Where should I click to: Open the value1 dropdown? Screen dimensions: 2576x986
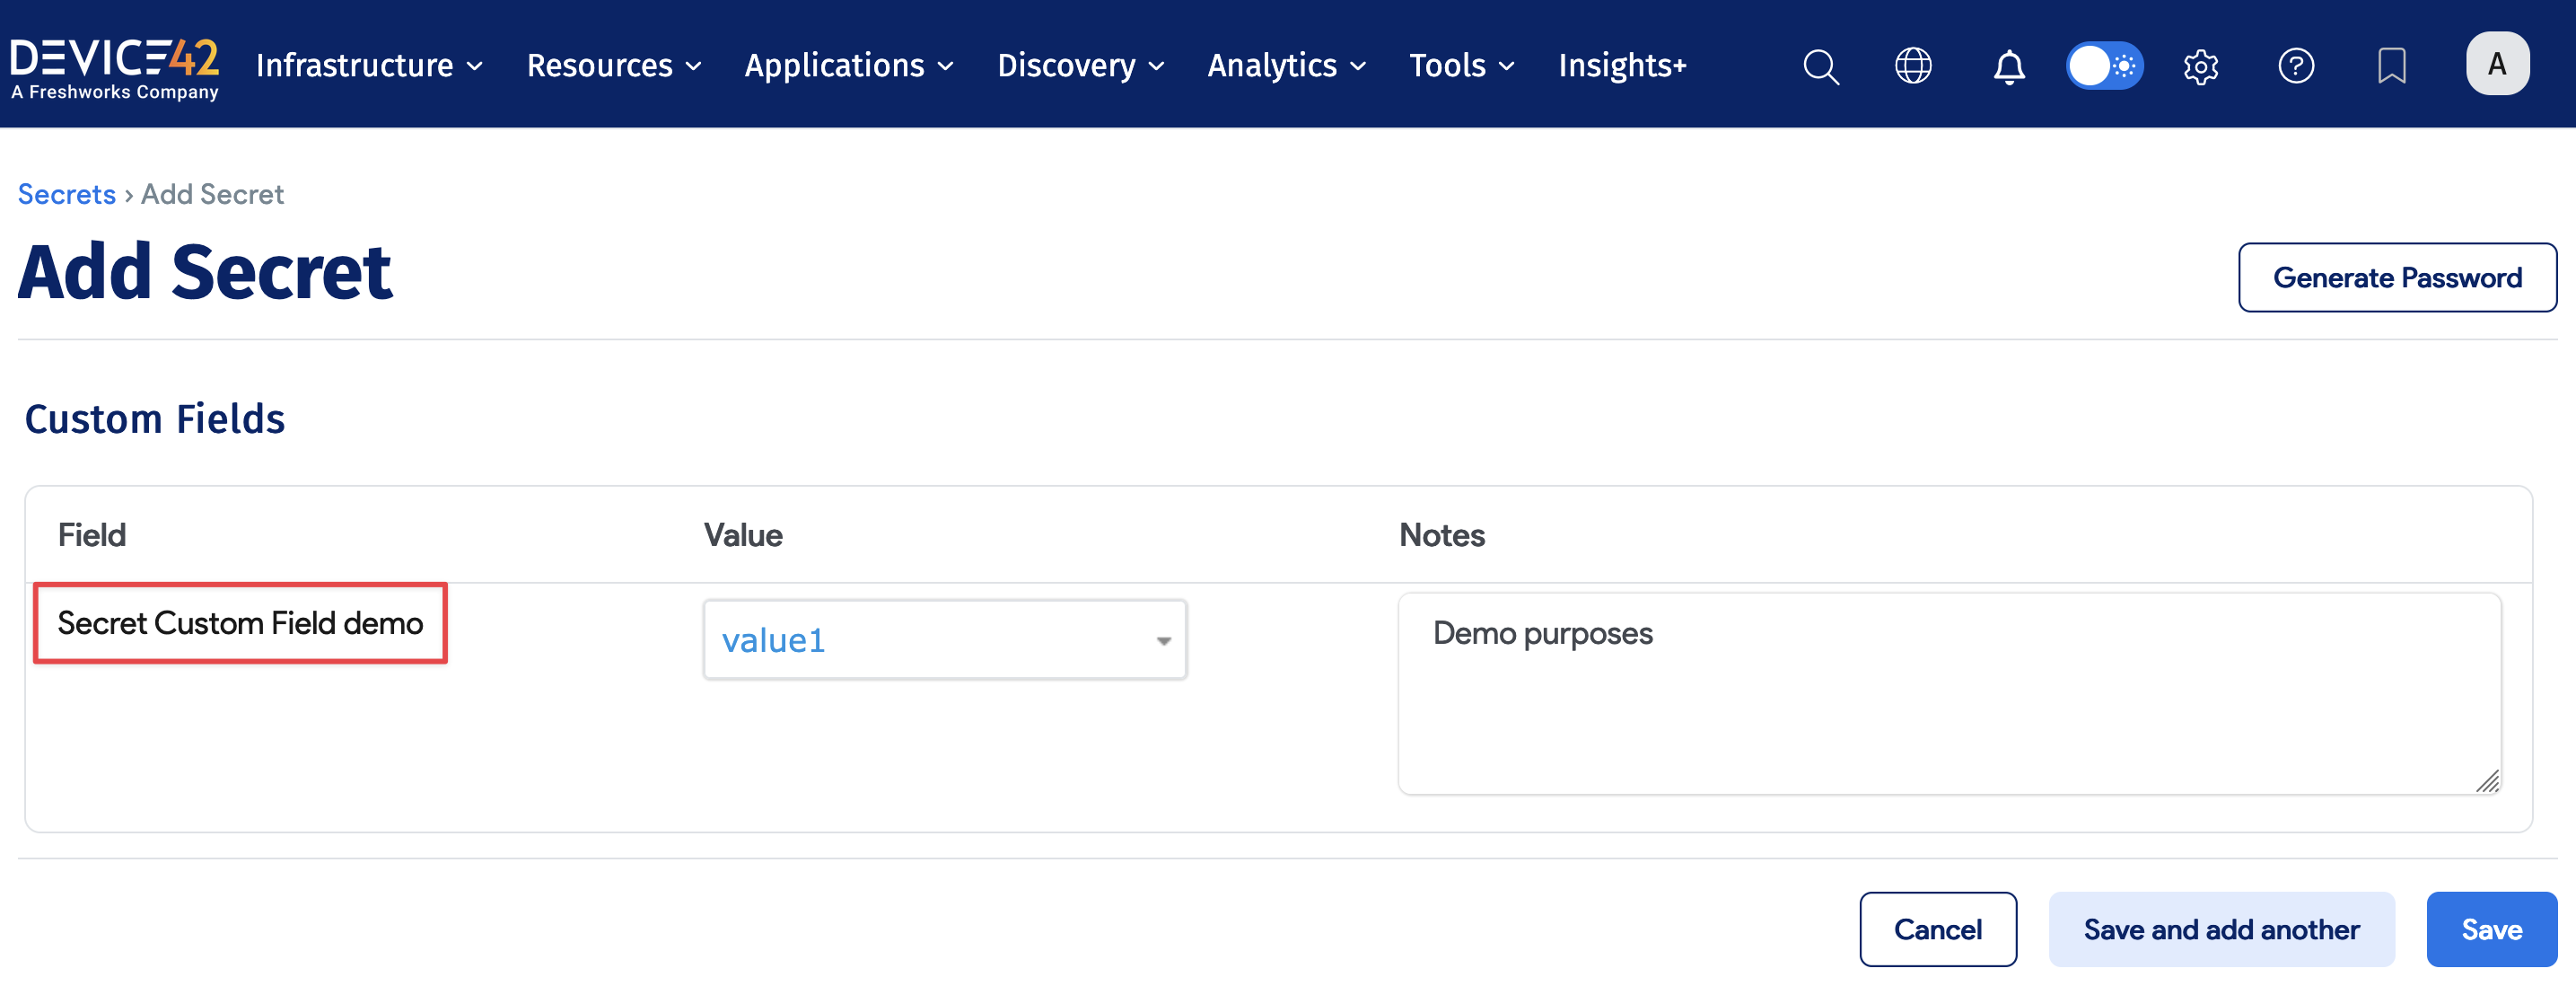(x=944, y=640)
